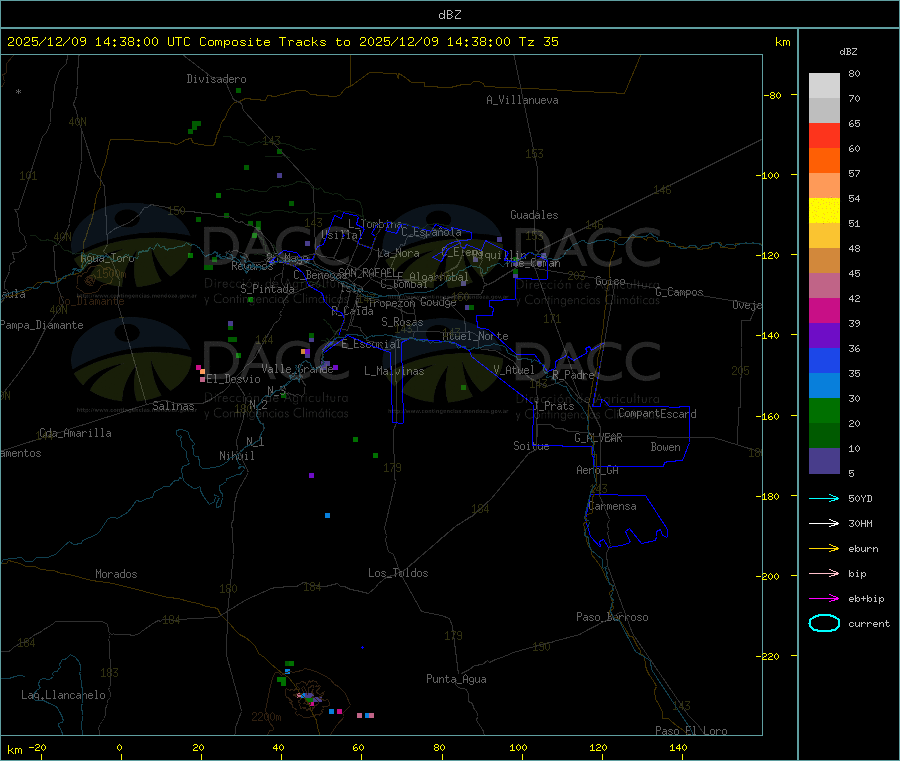Click the cyan current ellipse legend icon
900x761 pixels.
click(824, 623)
